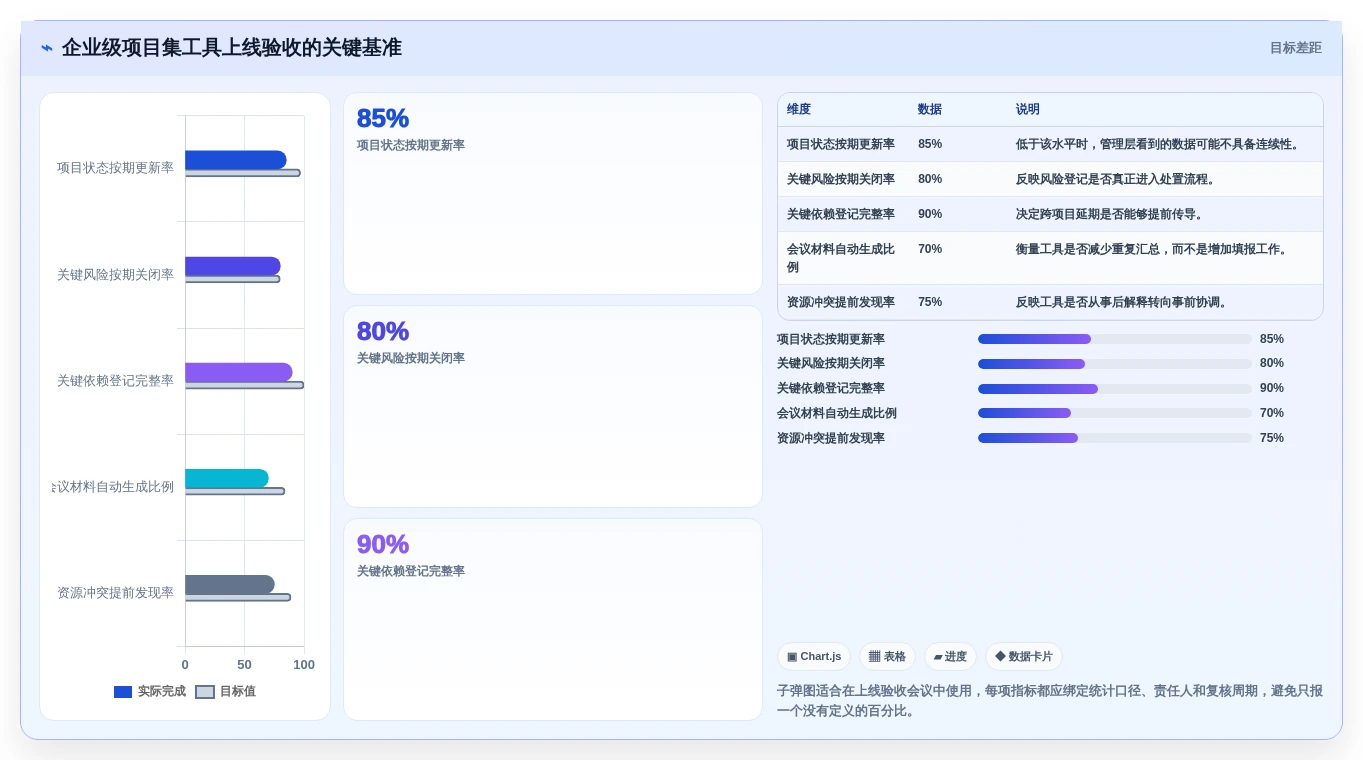This screenshot has width=1363, height=760.
Task: Click the 90% progress bar
Action: pos(1115,388)
